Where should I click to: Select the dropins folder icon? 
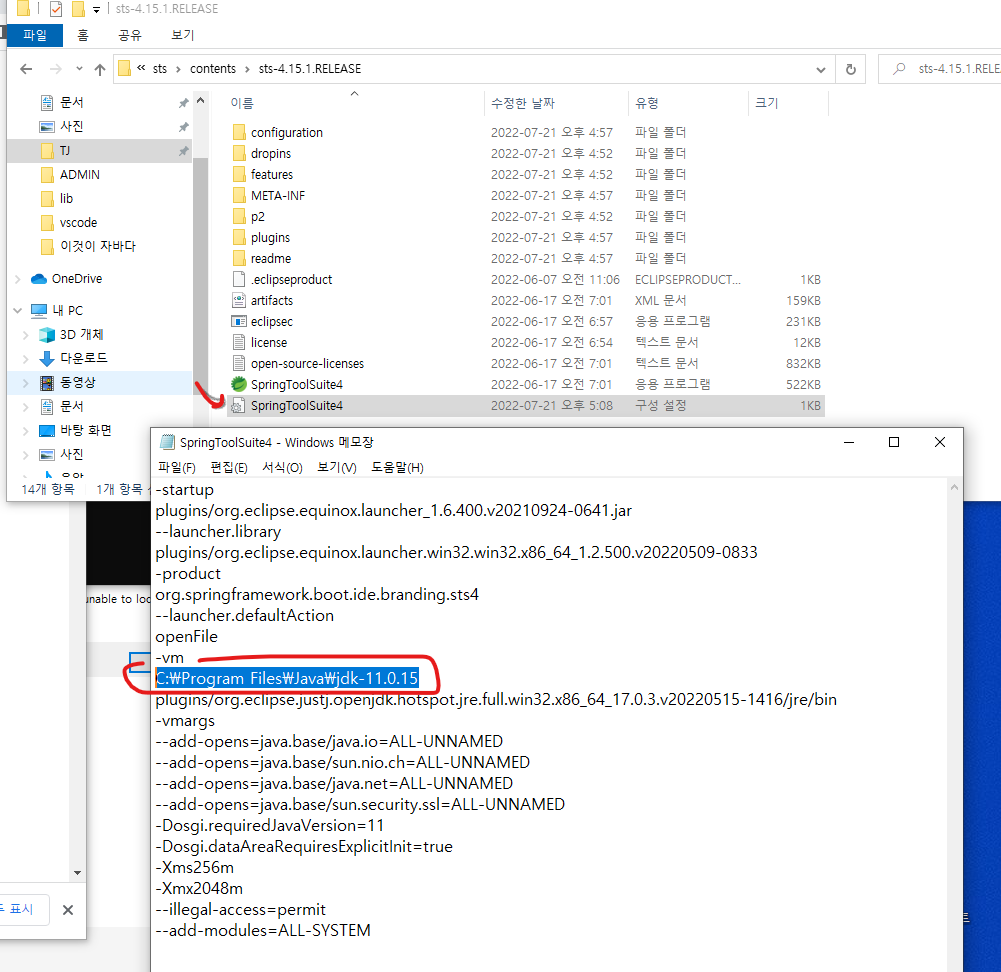[x=239, y=153]
